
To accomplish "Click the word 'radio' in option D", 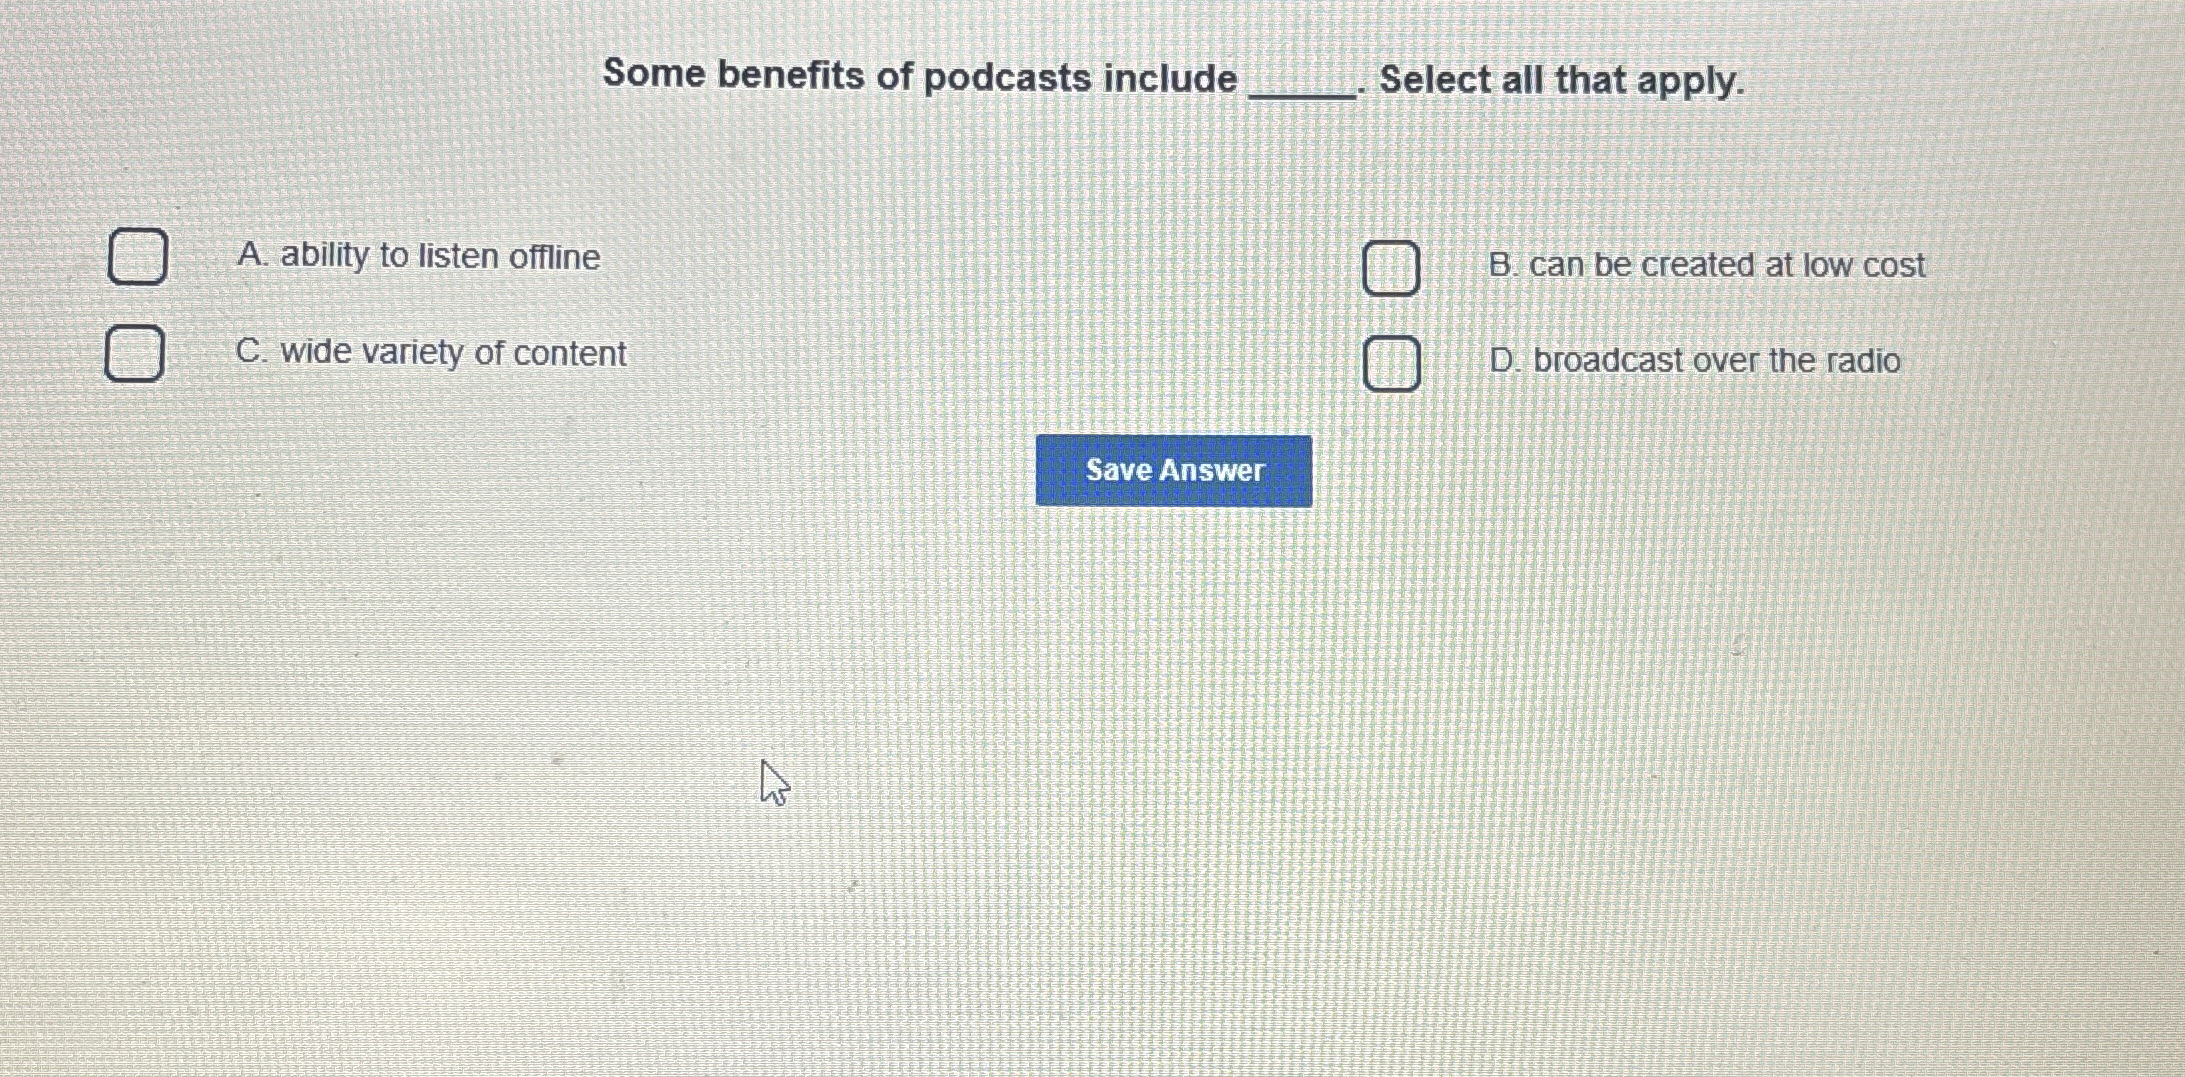I will tap(1864, 360).
